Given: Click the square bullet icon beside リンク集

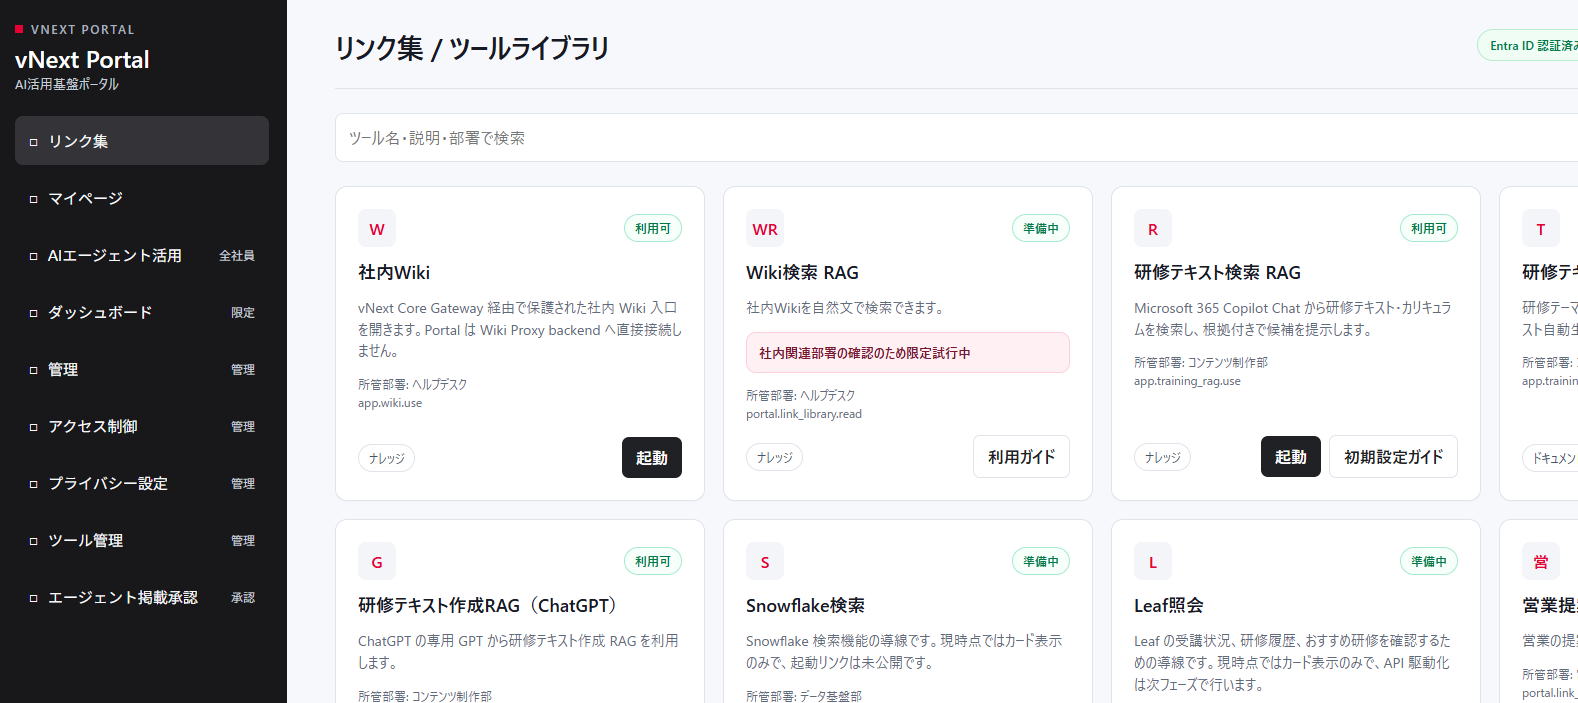Looking at the screenshot, I should coord(33,142).
